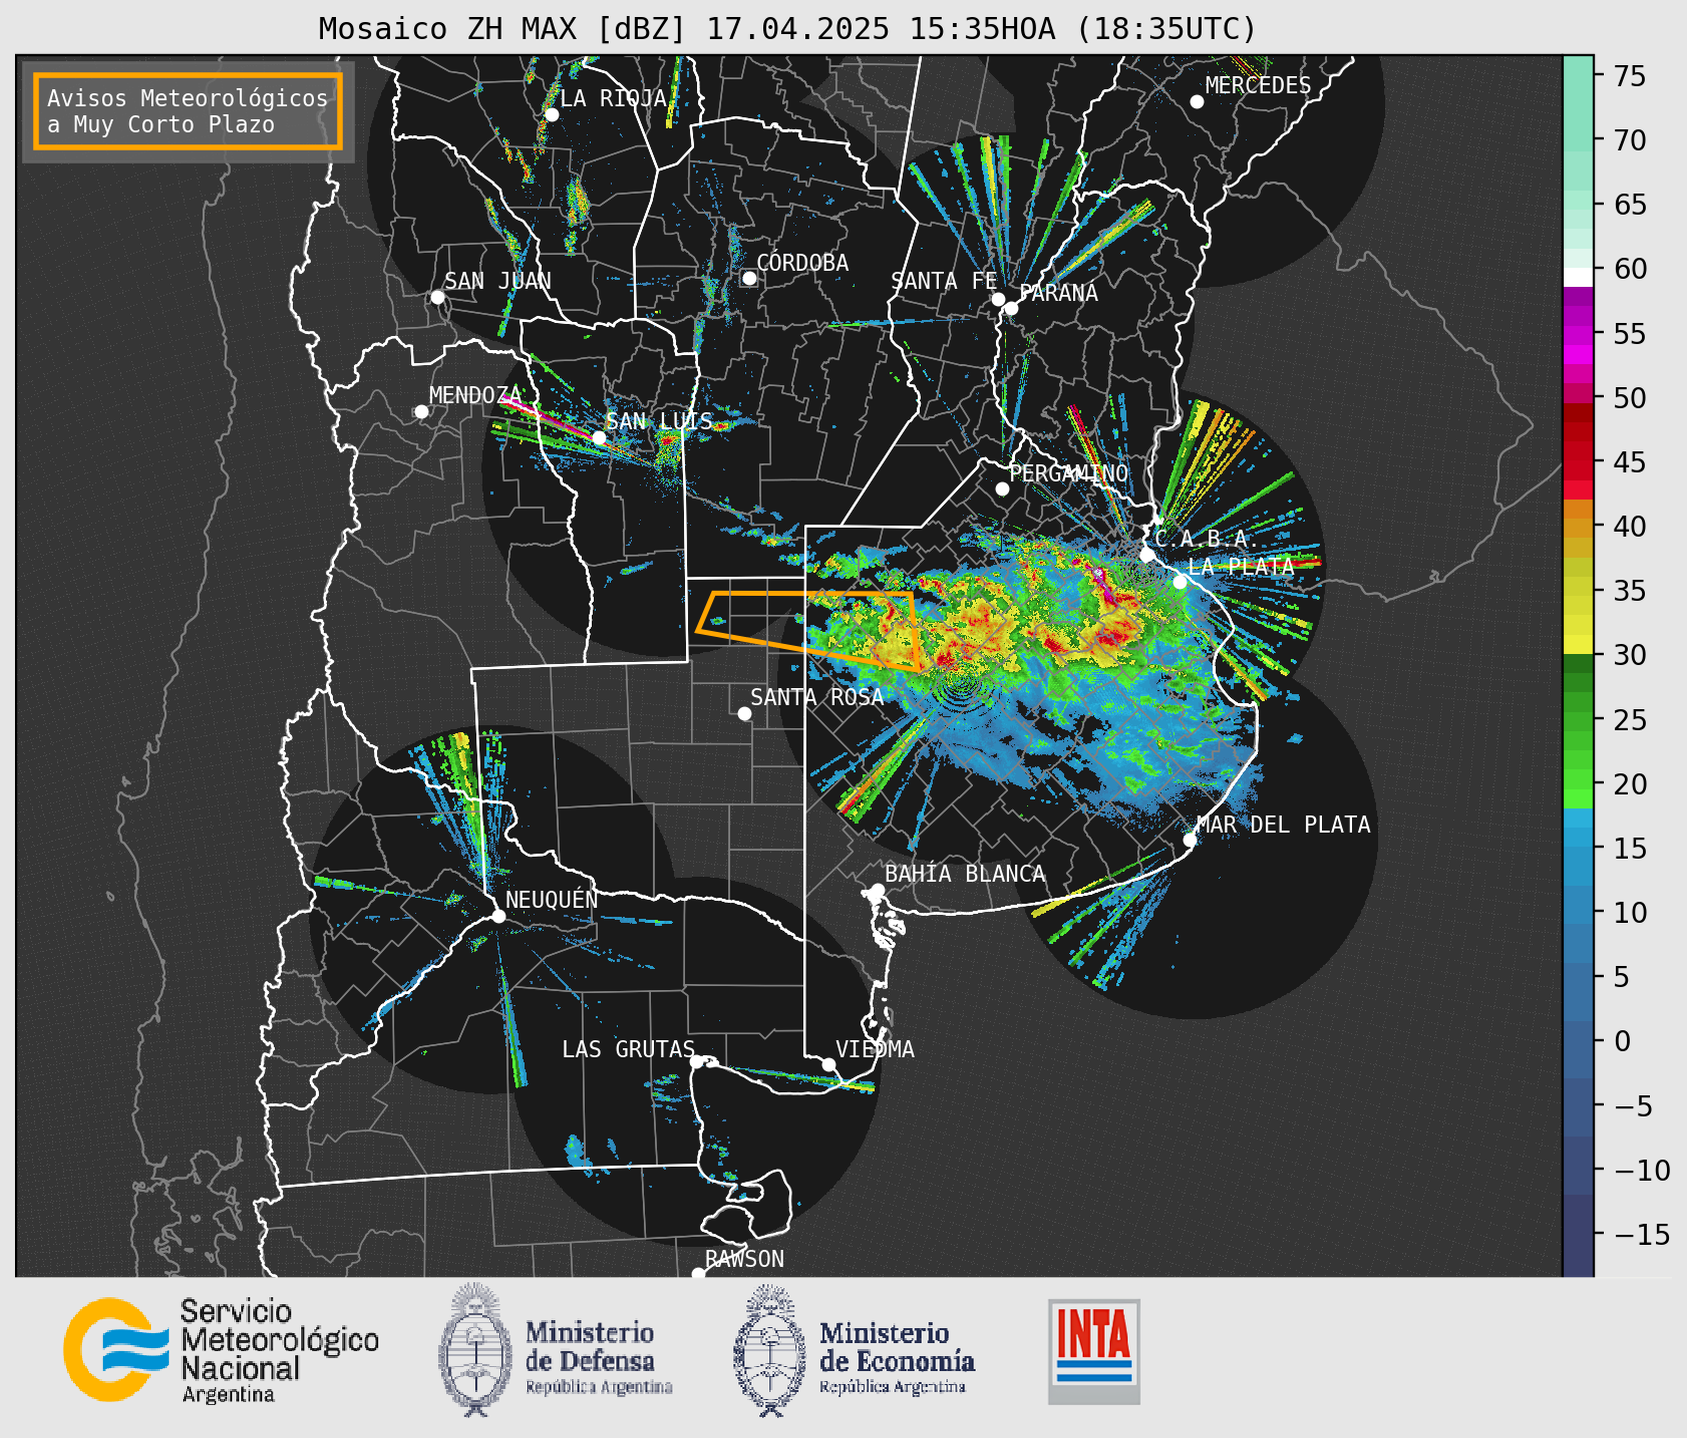Click the MAR DEL PLATA city marker dot
The image size is (1687, 1438).
[x=1190, y=840]
